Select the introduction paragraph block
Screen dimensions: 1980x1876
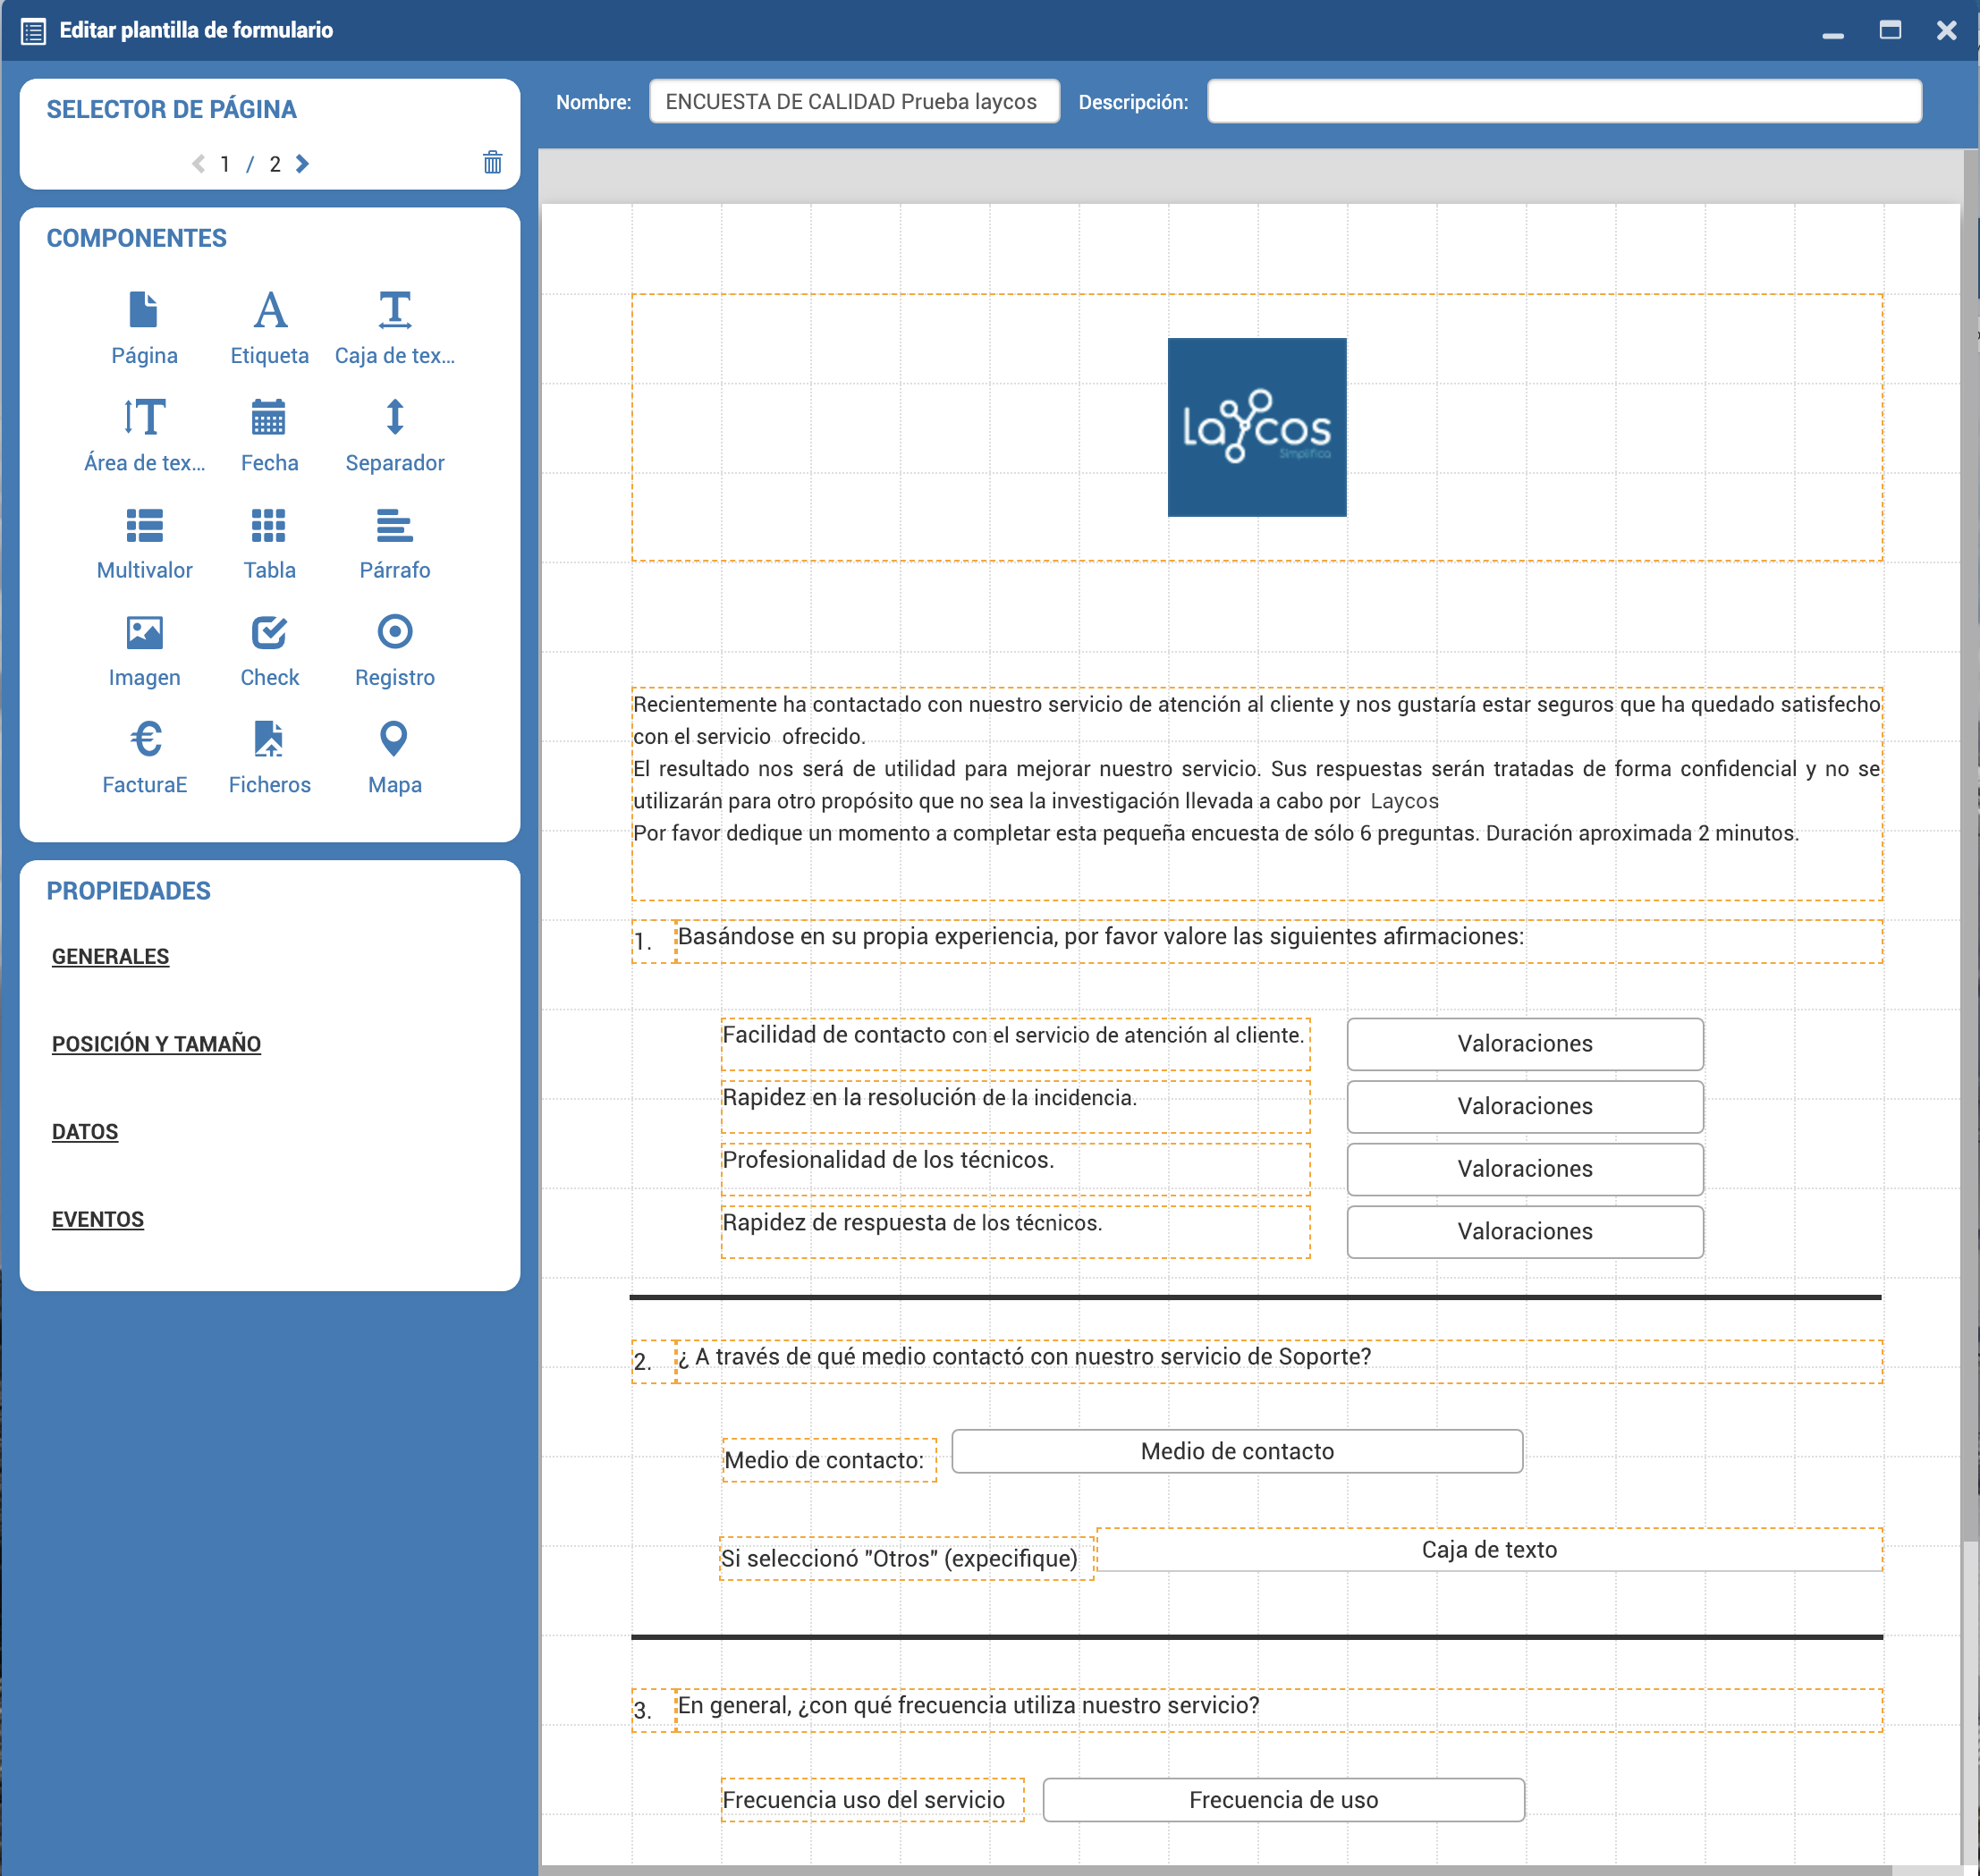pyautogui.click(x=1257, y=793)
